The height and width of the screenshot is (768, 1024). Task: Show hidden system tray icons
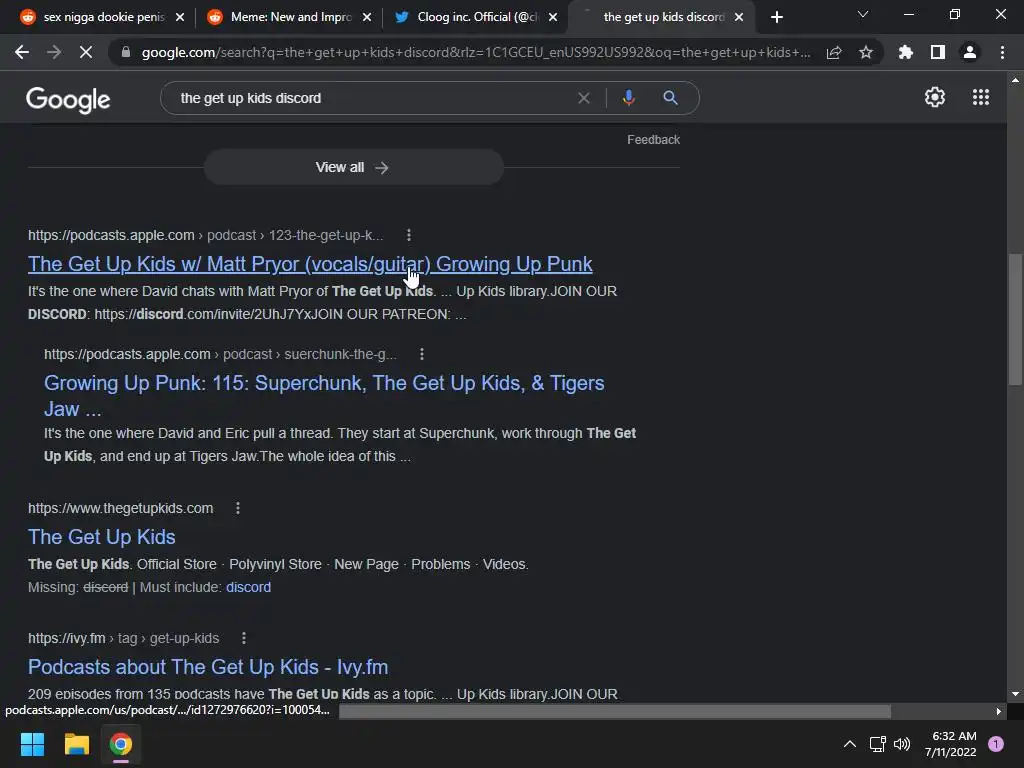point(850,744)
